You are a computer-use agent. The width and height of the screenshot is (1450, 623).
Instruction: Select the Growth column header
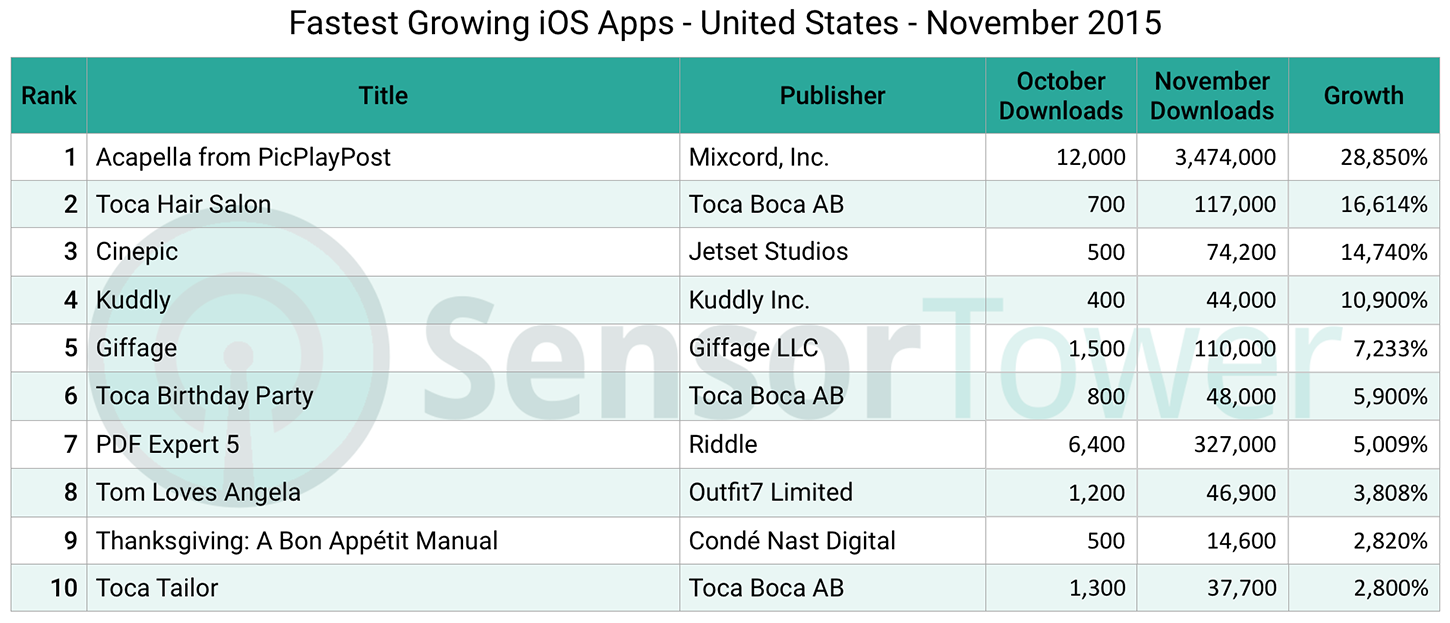pos(1363,96)
